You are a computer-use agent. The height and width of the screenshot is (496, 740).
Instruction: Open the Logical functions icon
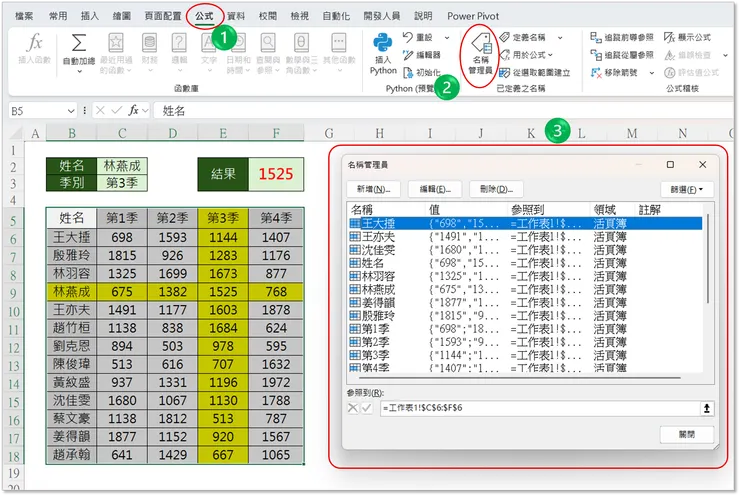pos(179,43)
